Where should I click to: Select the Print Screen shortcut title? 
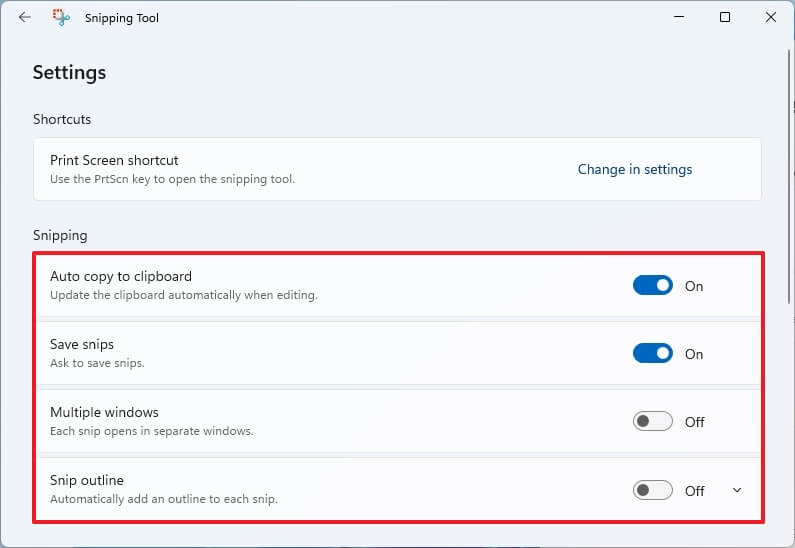pos(114,160)
